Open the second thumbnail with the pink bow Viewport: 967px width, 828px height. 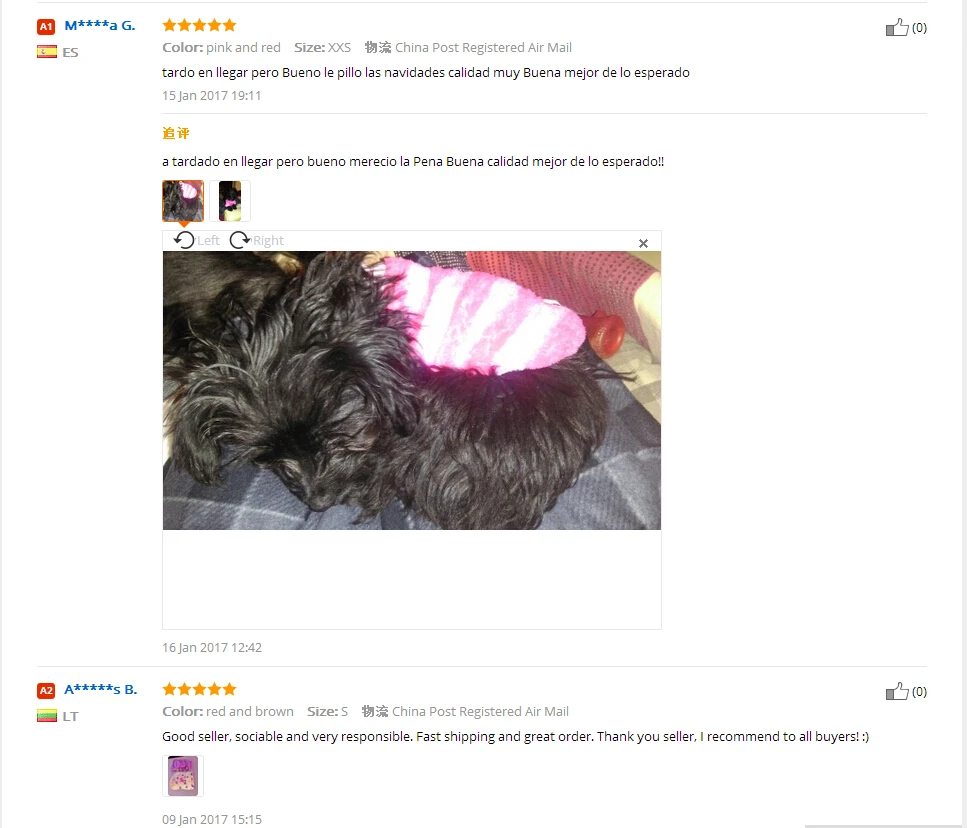(x=230, y=201)
